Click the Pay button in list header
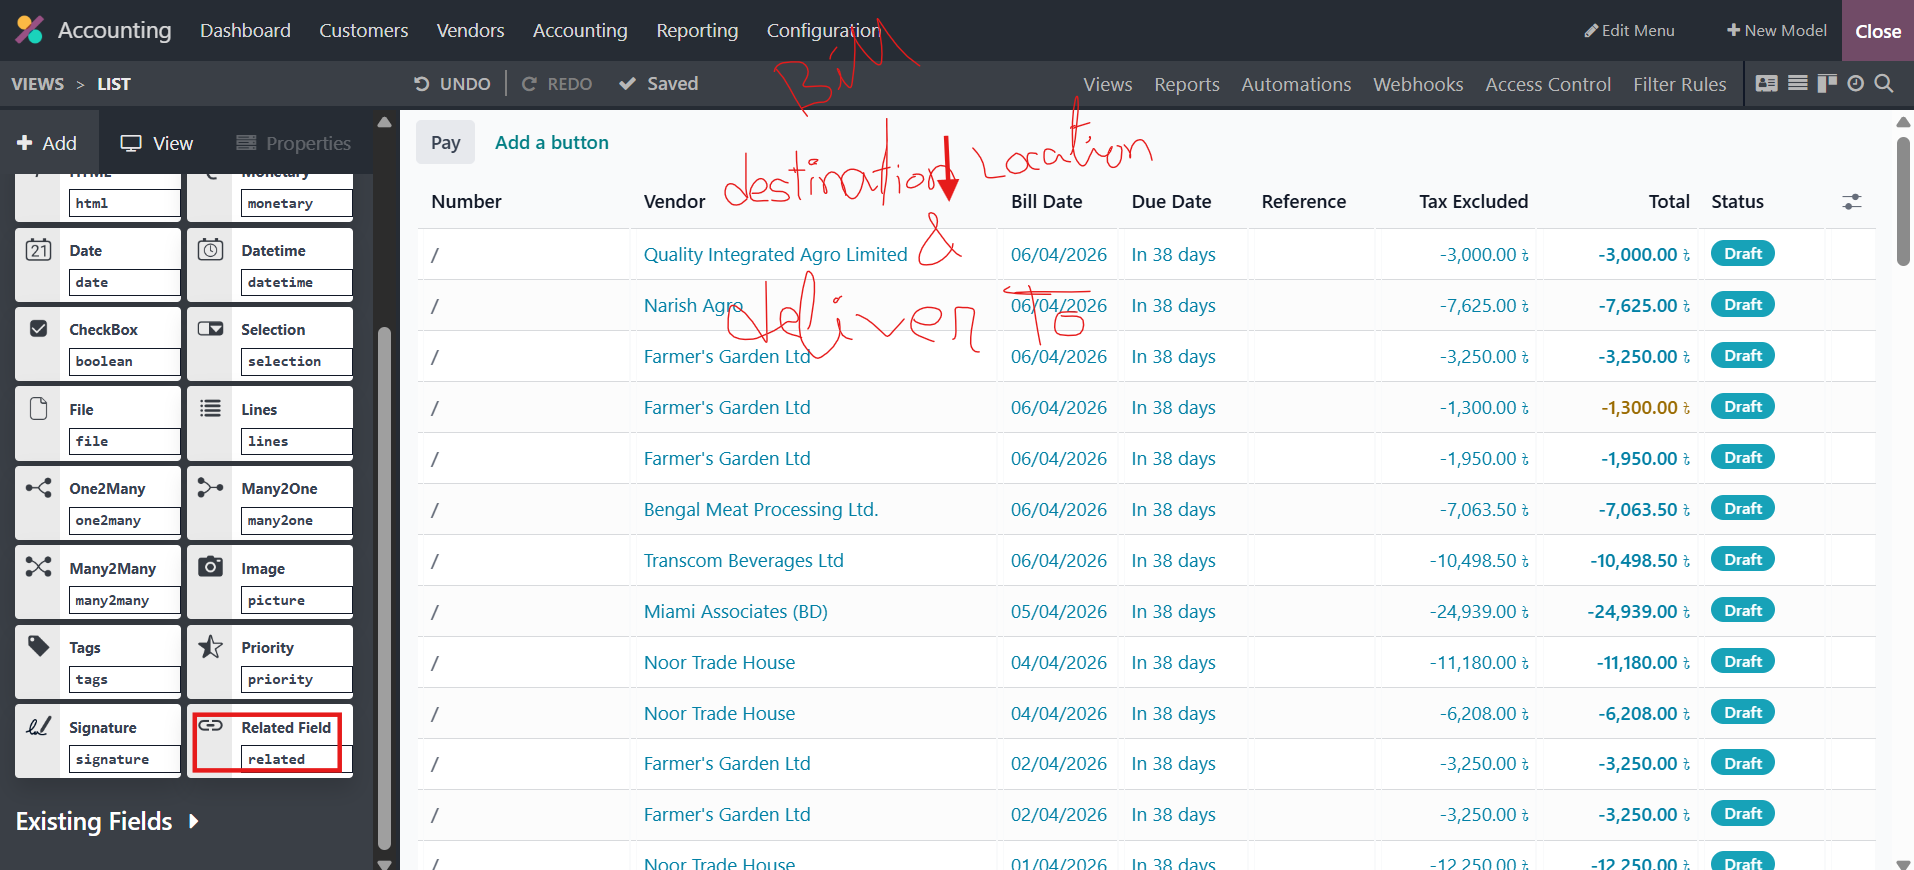The width and height of the screenshot is (1914, 870). (446, 143)
